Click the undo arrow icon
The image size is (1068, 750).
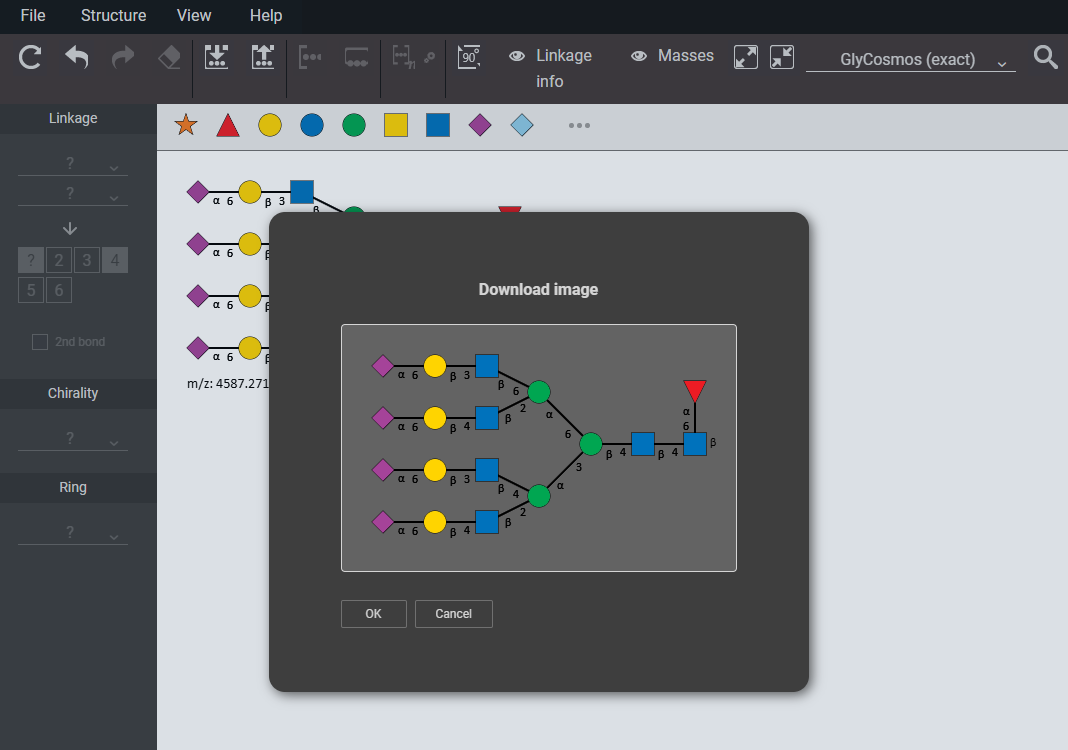77,57
